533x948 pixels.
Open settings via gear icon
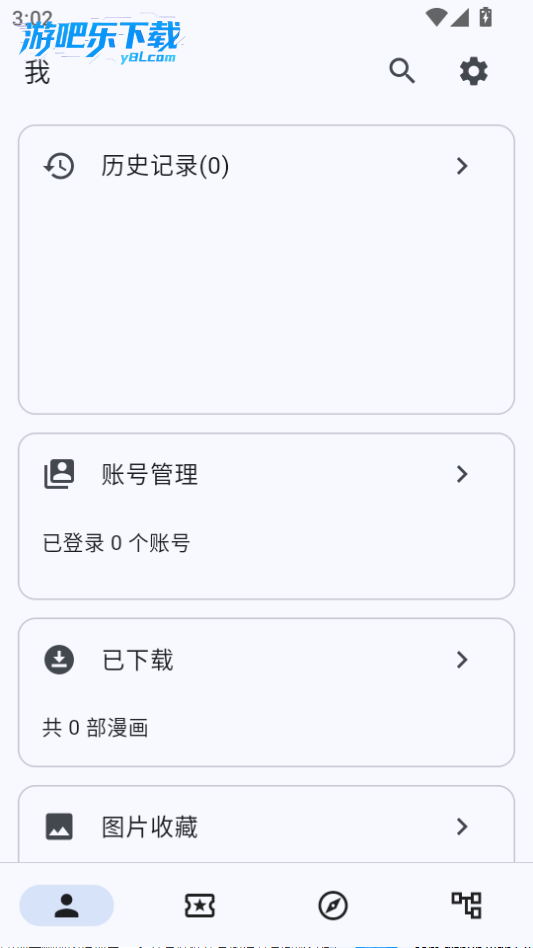474,71
